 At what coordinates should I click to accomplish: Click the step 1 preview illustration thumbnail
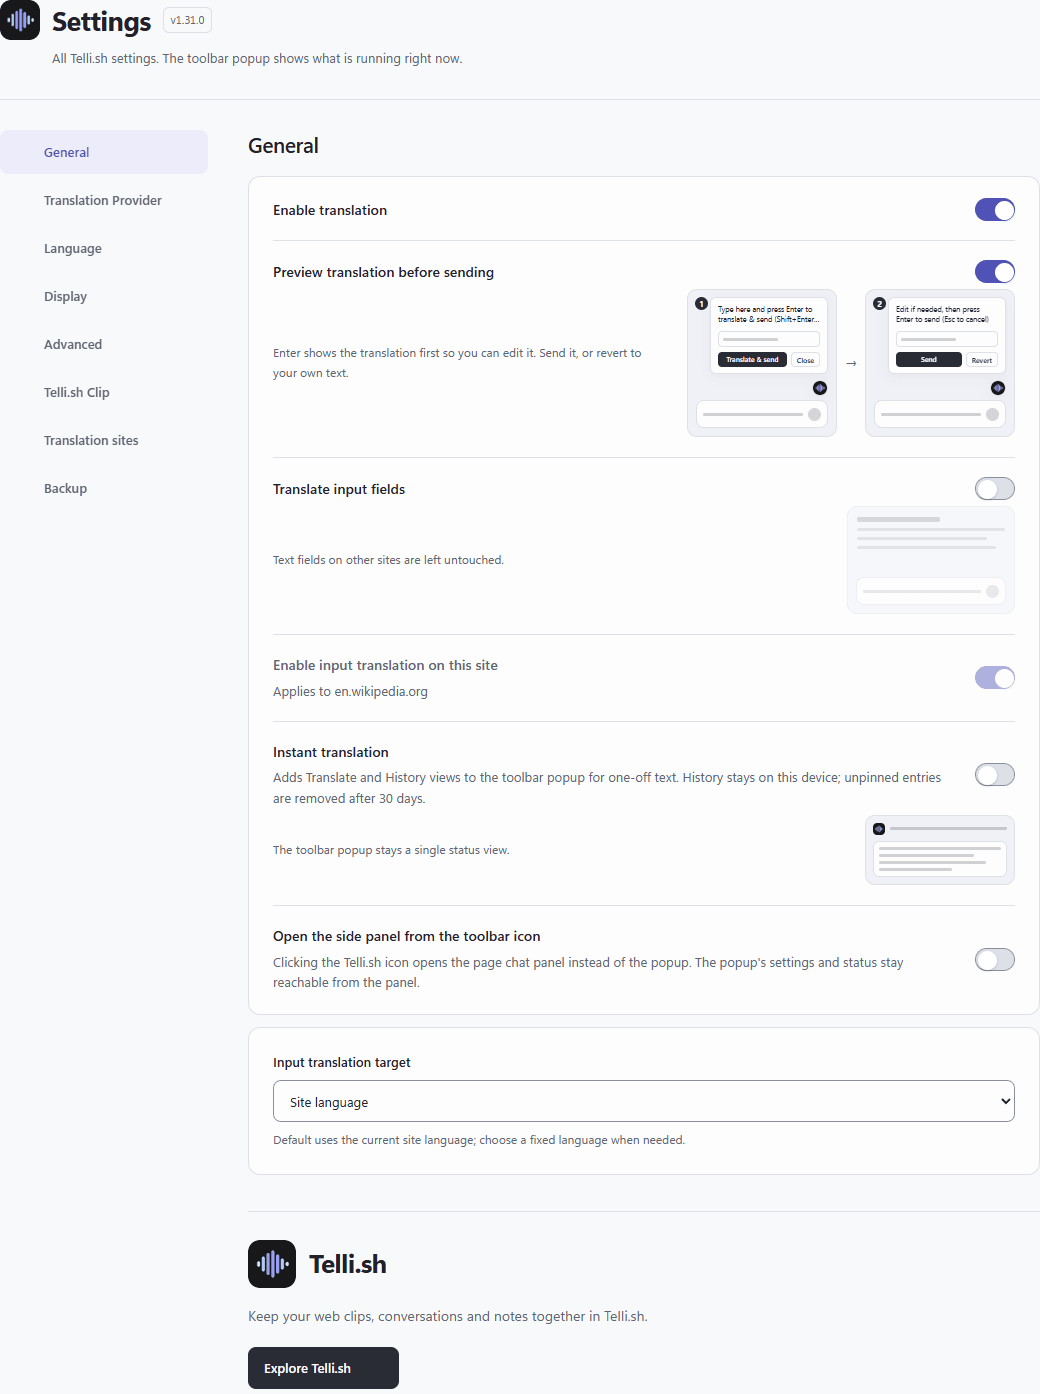762,363
